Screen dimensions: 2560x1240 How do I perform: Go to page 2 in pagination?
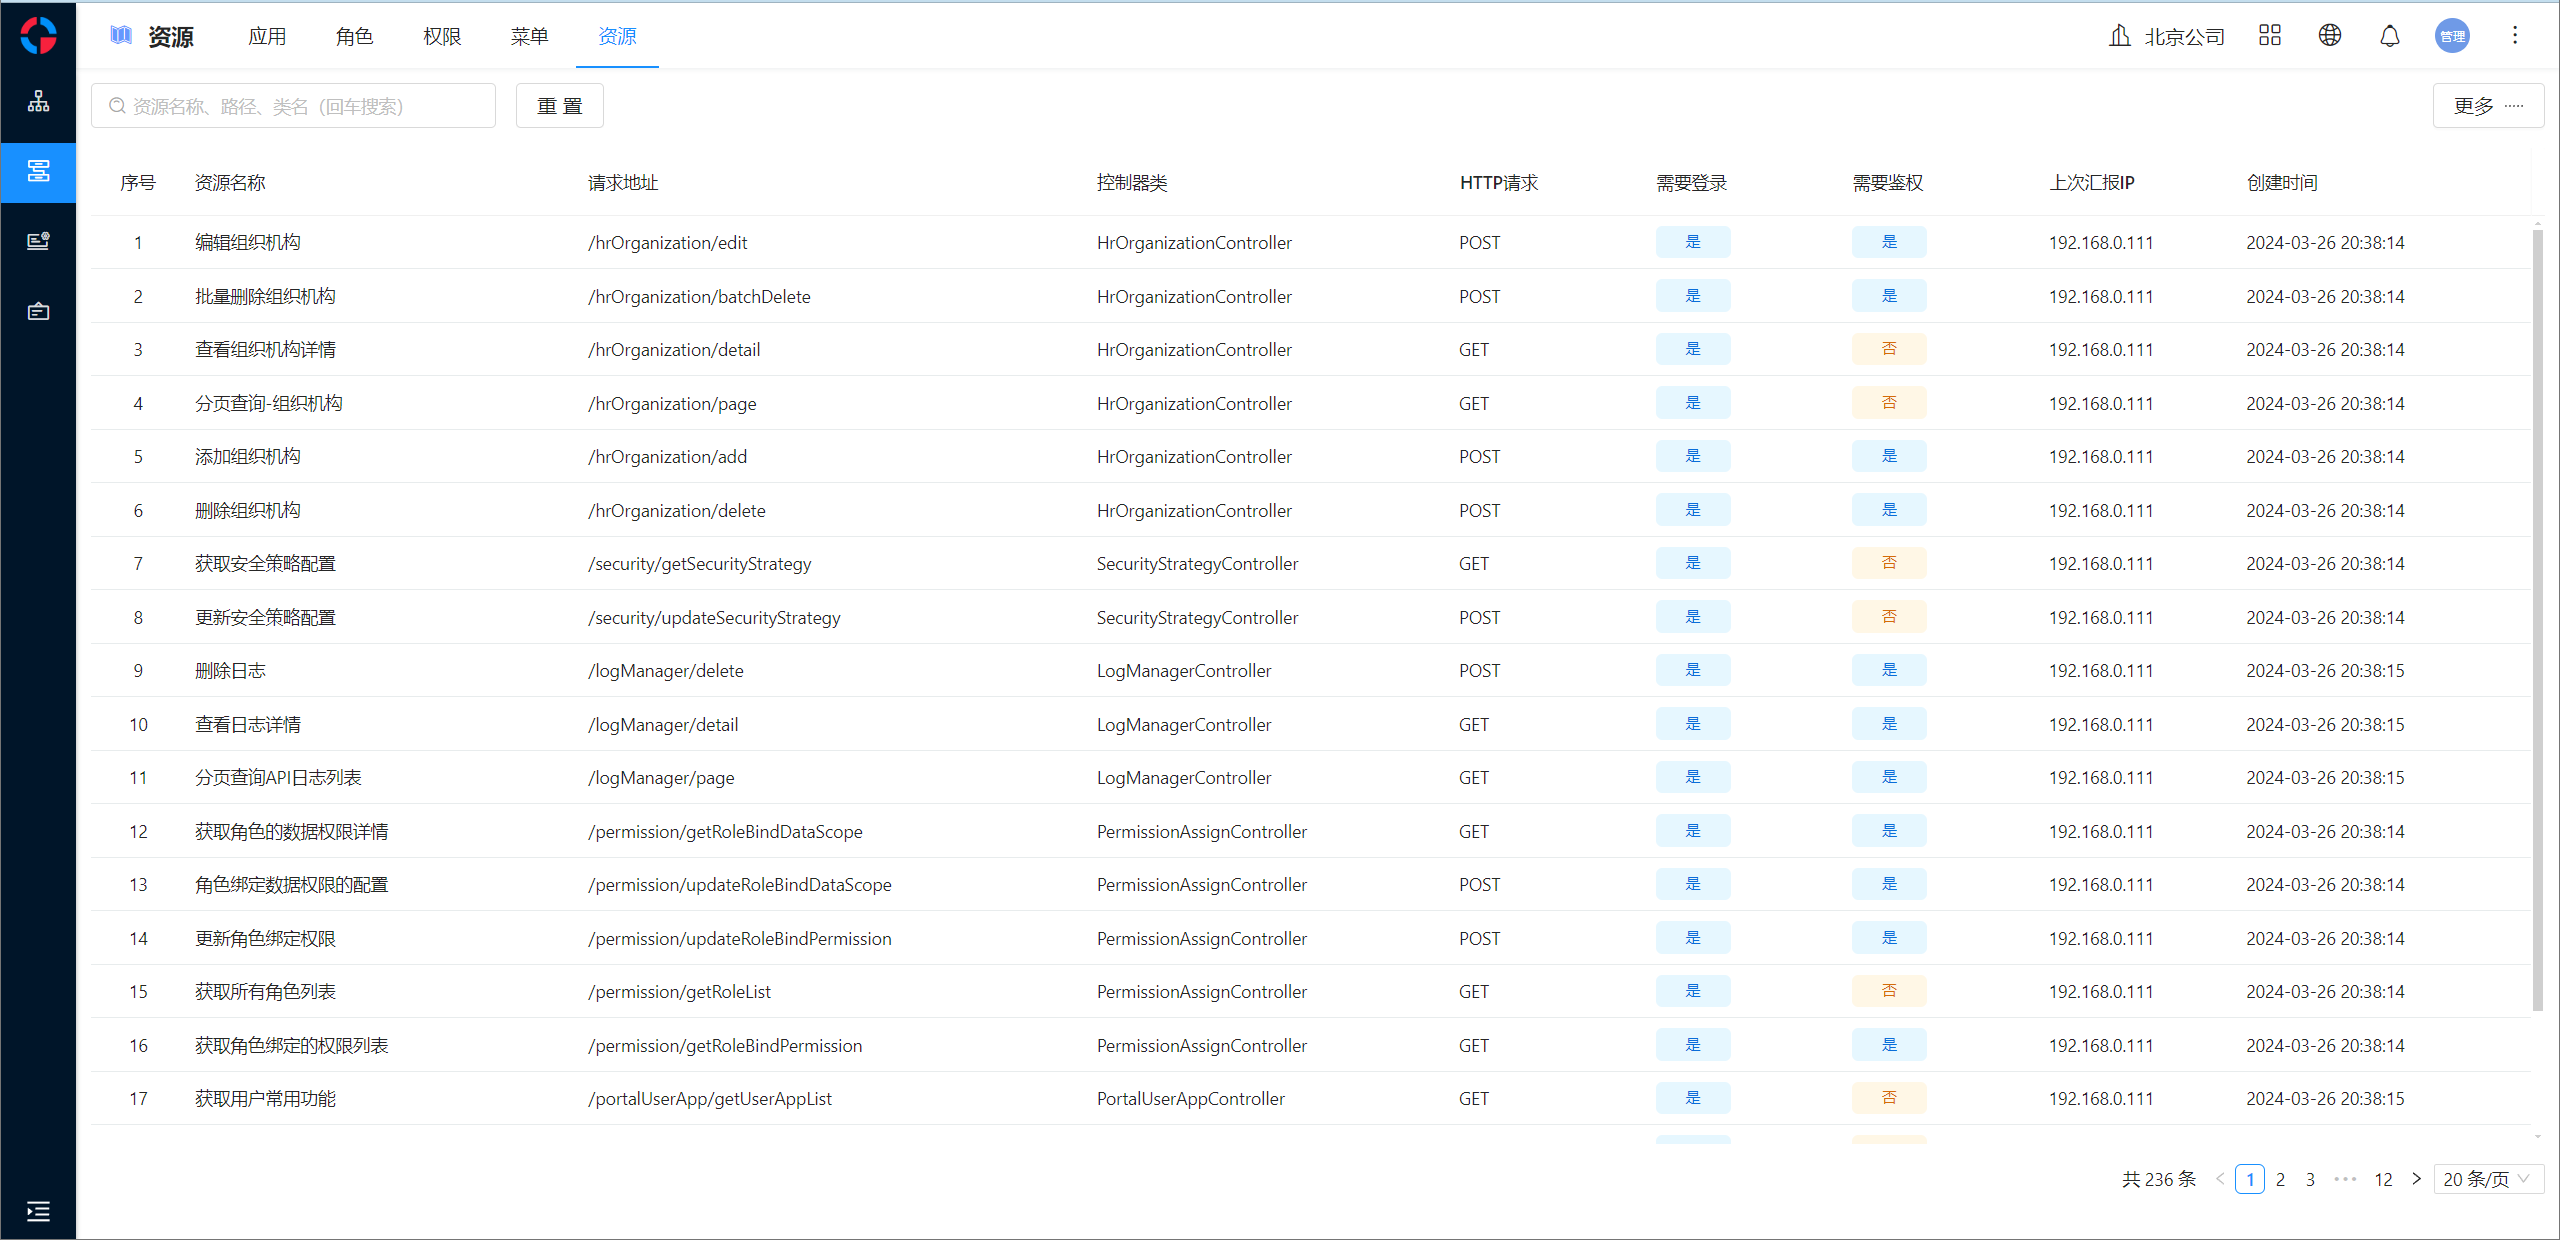[x=2280, y=1179]
